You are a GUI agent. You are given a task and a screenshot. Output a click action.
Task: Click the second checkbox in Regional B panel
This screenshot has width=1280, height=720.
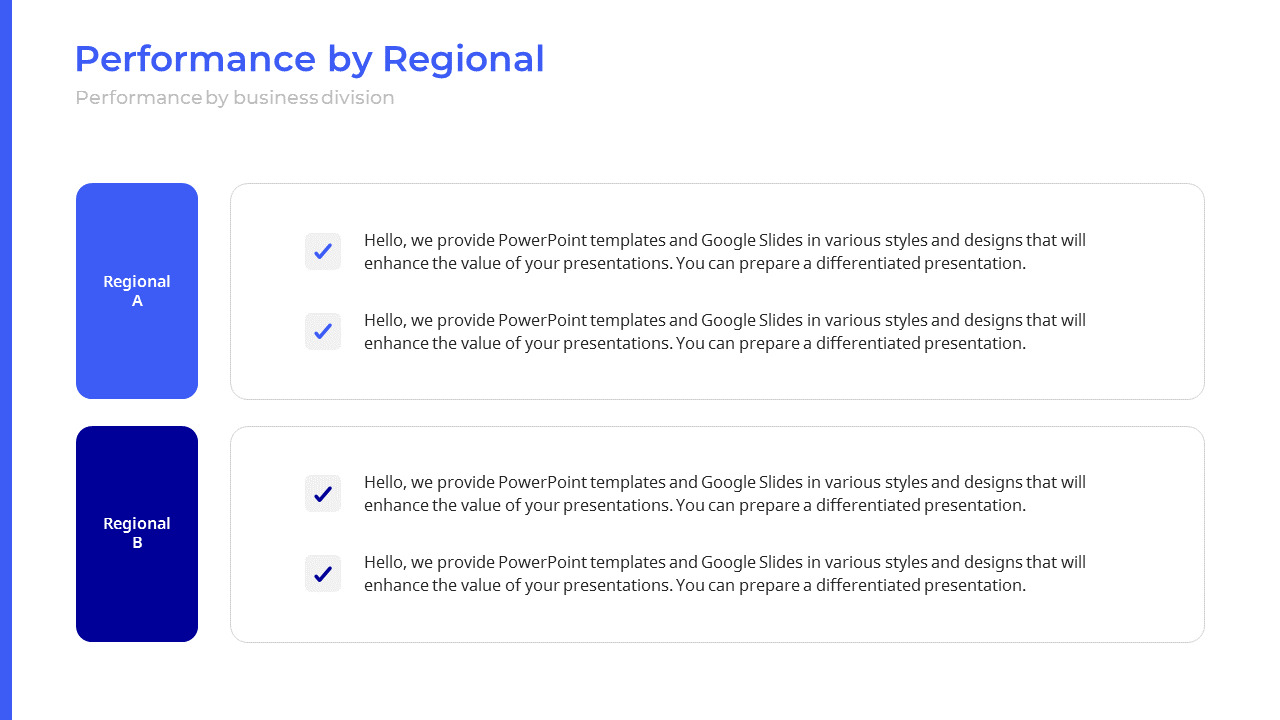point(323,574)
